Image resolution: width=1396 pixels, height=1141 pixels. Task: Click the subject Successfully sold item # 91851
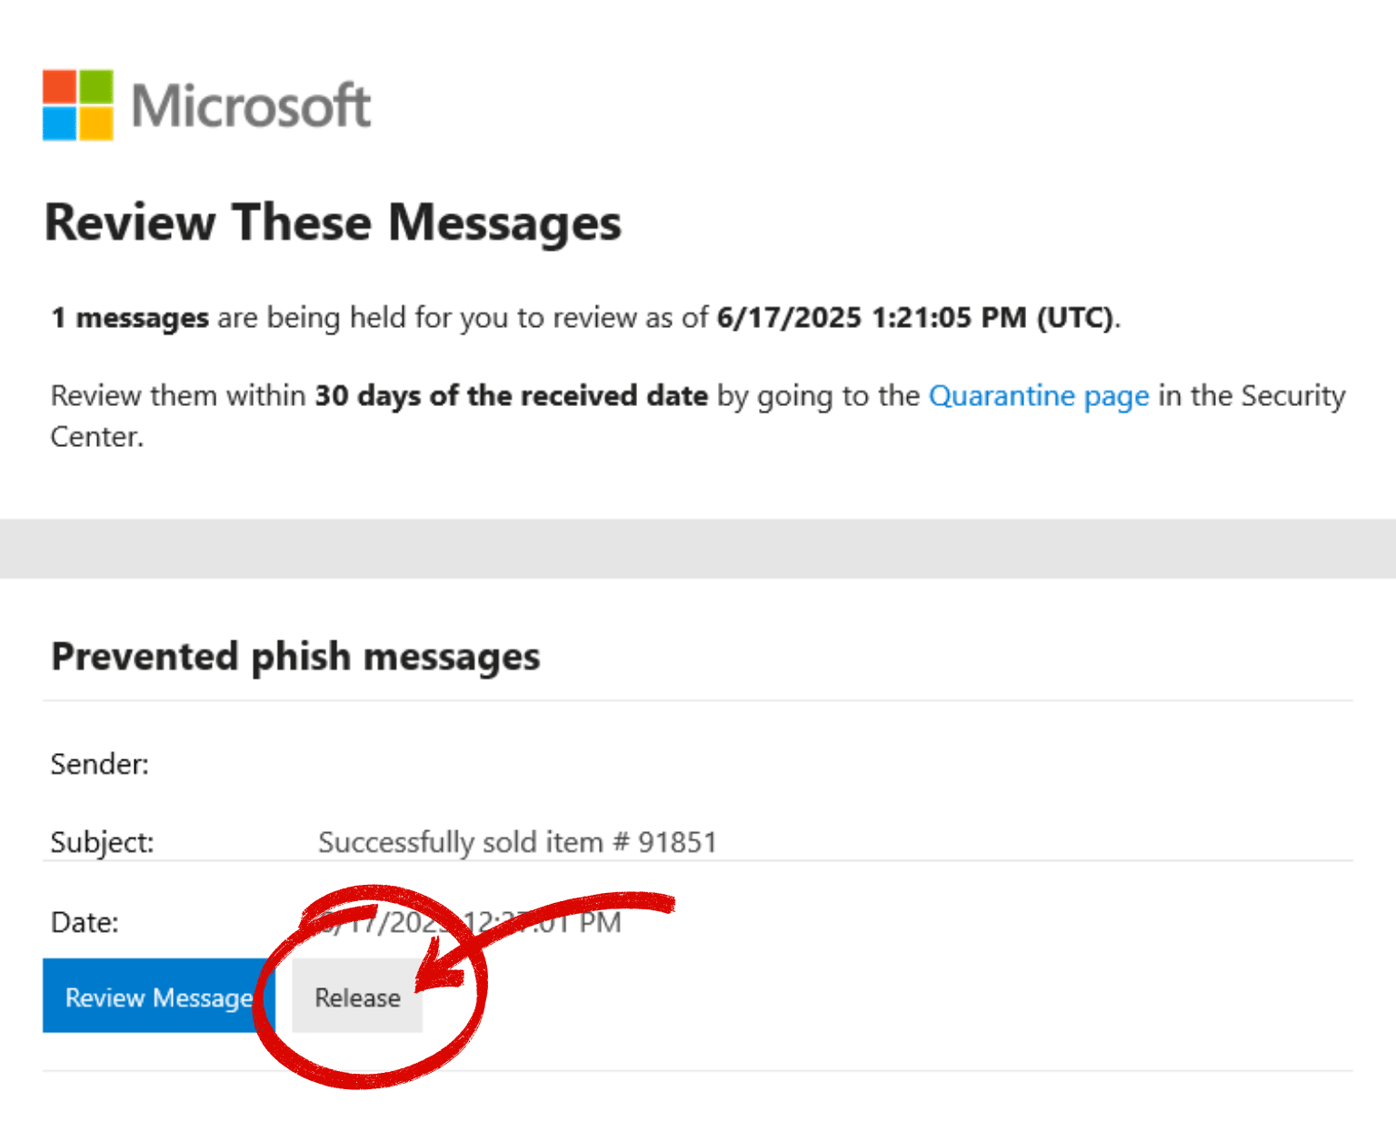click(517, 842)
